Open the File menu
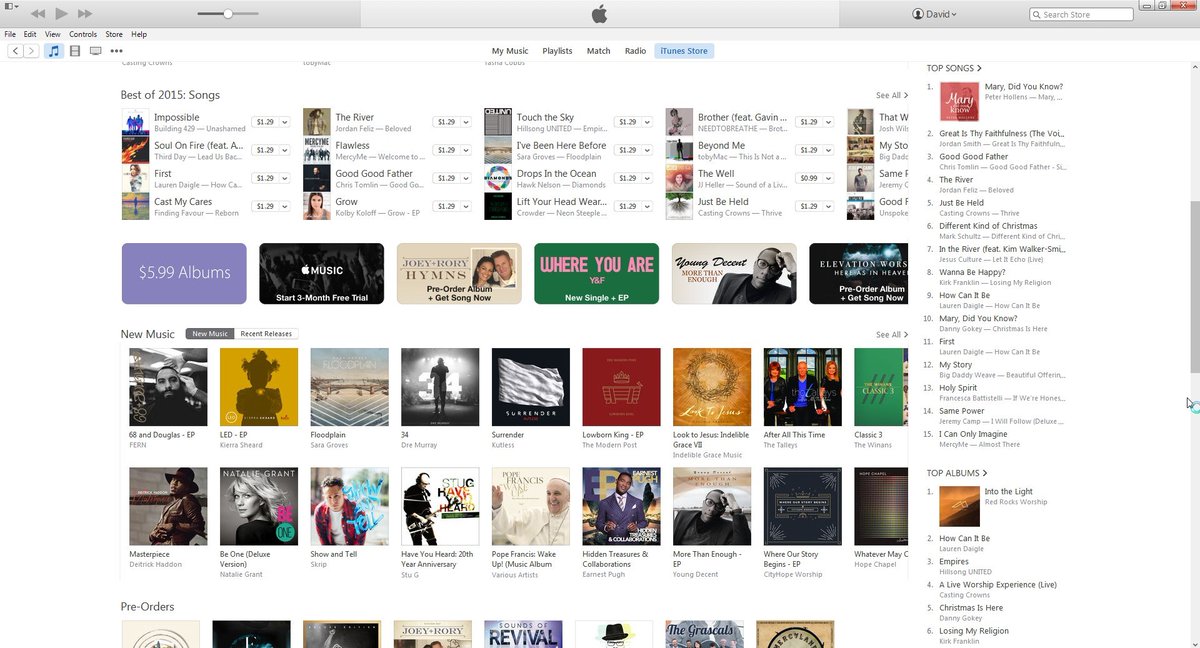This screenshot has height=648, width=1200. [x=10, y=34]
